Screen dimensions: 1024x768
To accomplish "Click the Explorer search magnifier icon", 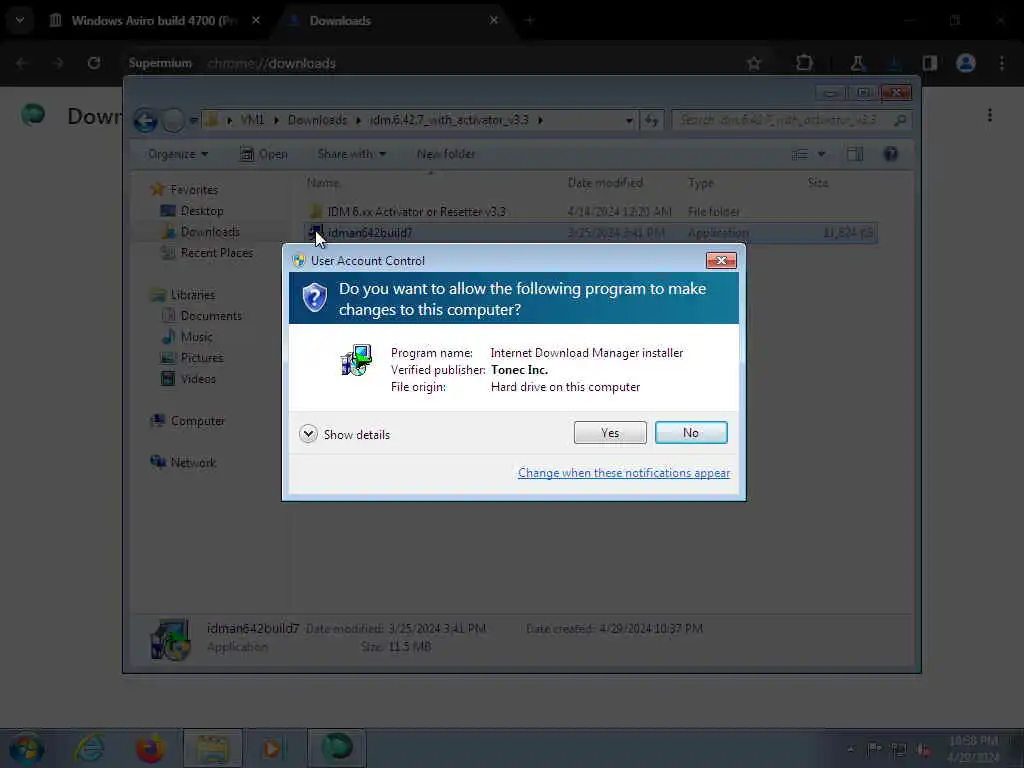I will click(x=900, y=120).
